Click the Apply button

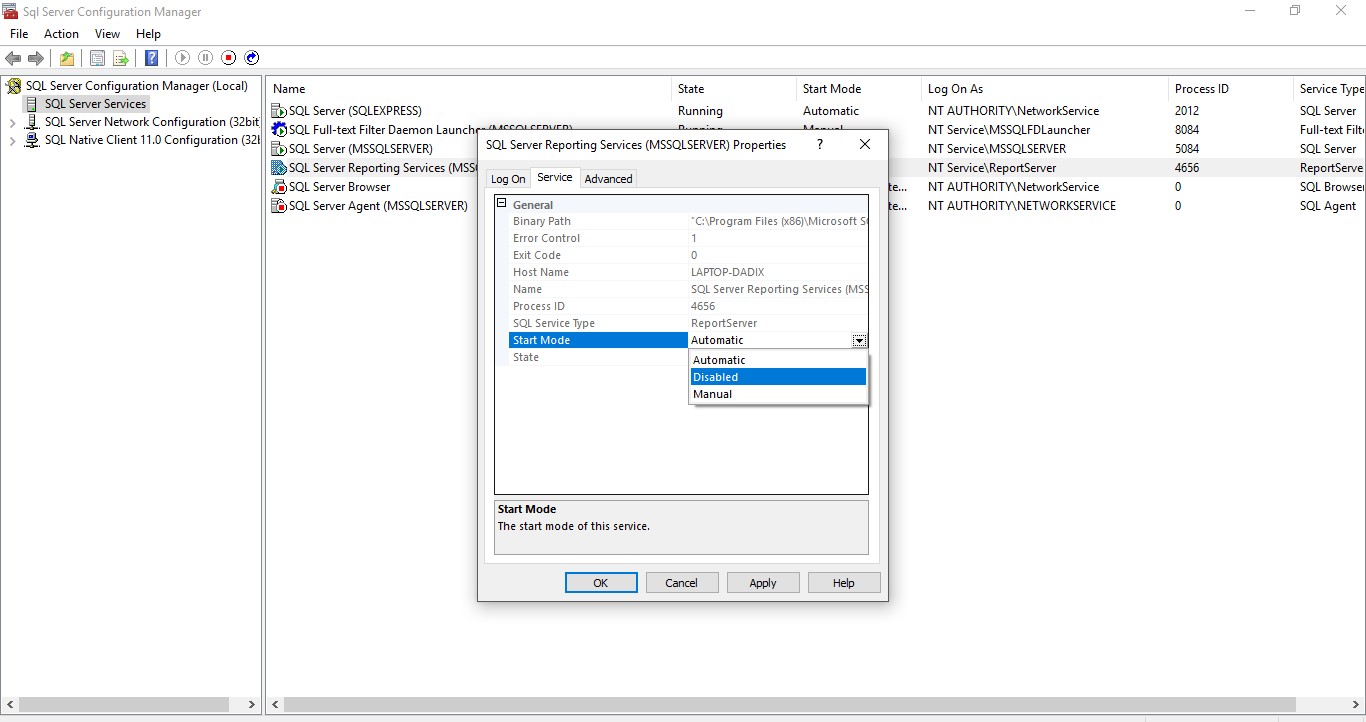pos(763,583)
